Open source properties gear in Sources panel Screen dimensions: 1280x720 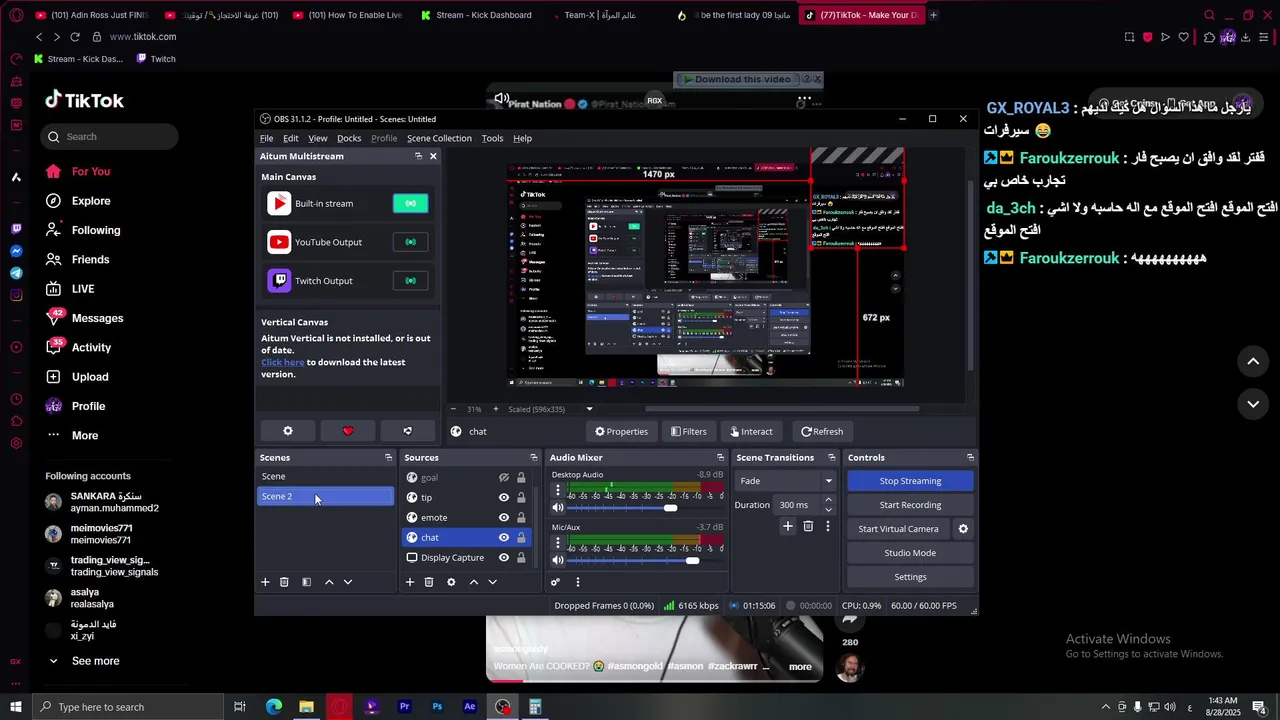(x=451, y=582)
